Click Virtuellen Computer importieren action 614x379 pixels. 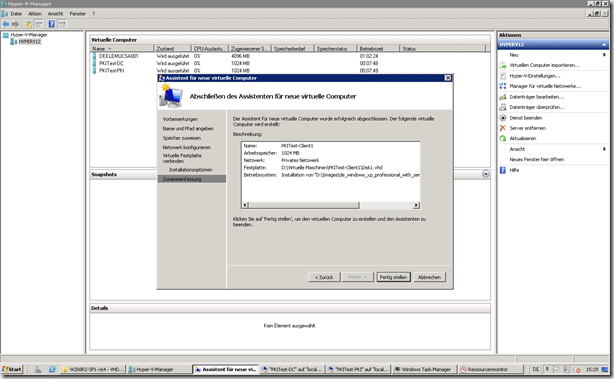pos(544,65)
